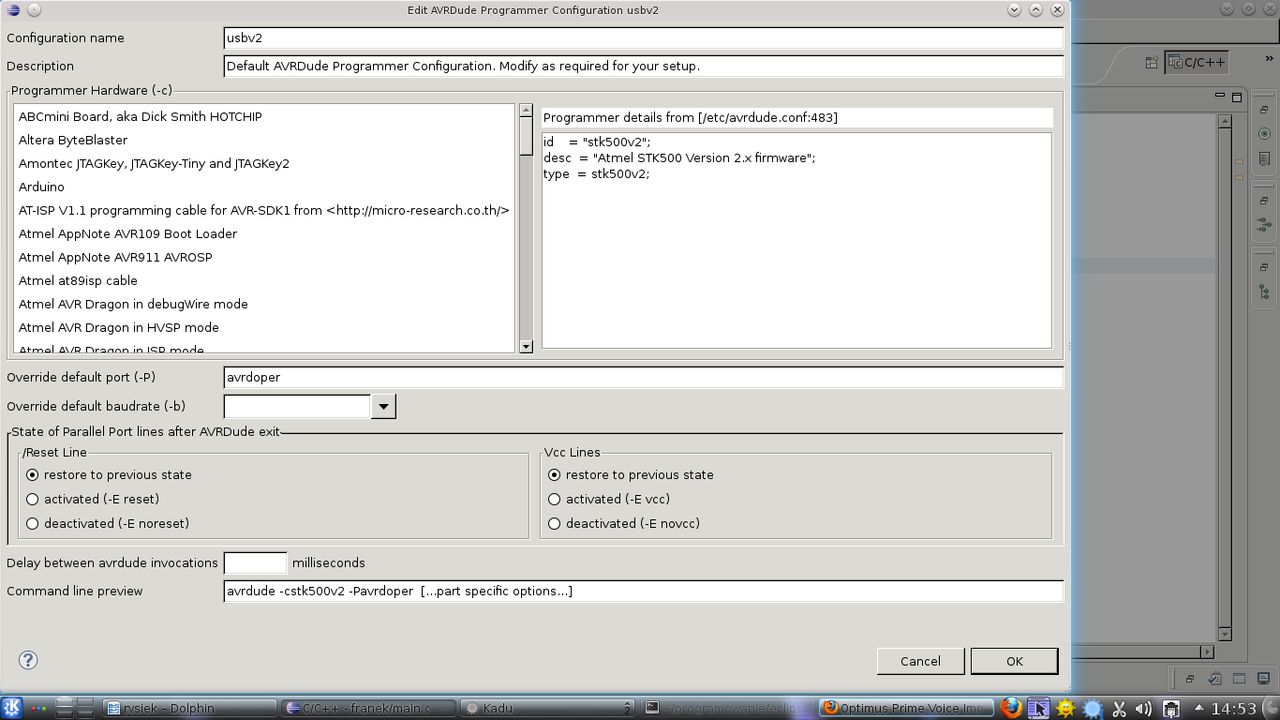
Task: Open KDE application launcher menu
Action: point(12,708)
